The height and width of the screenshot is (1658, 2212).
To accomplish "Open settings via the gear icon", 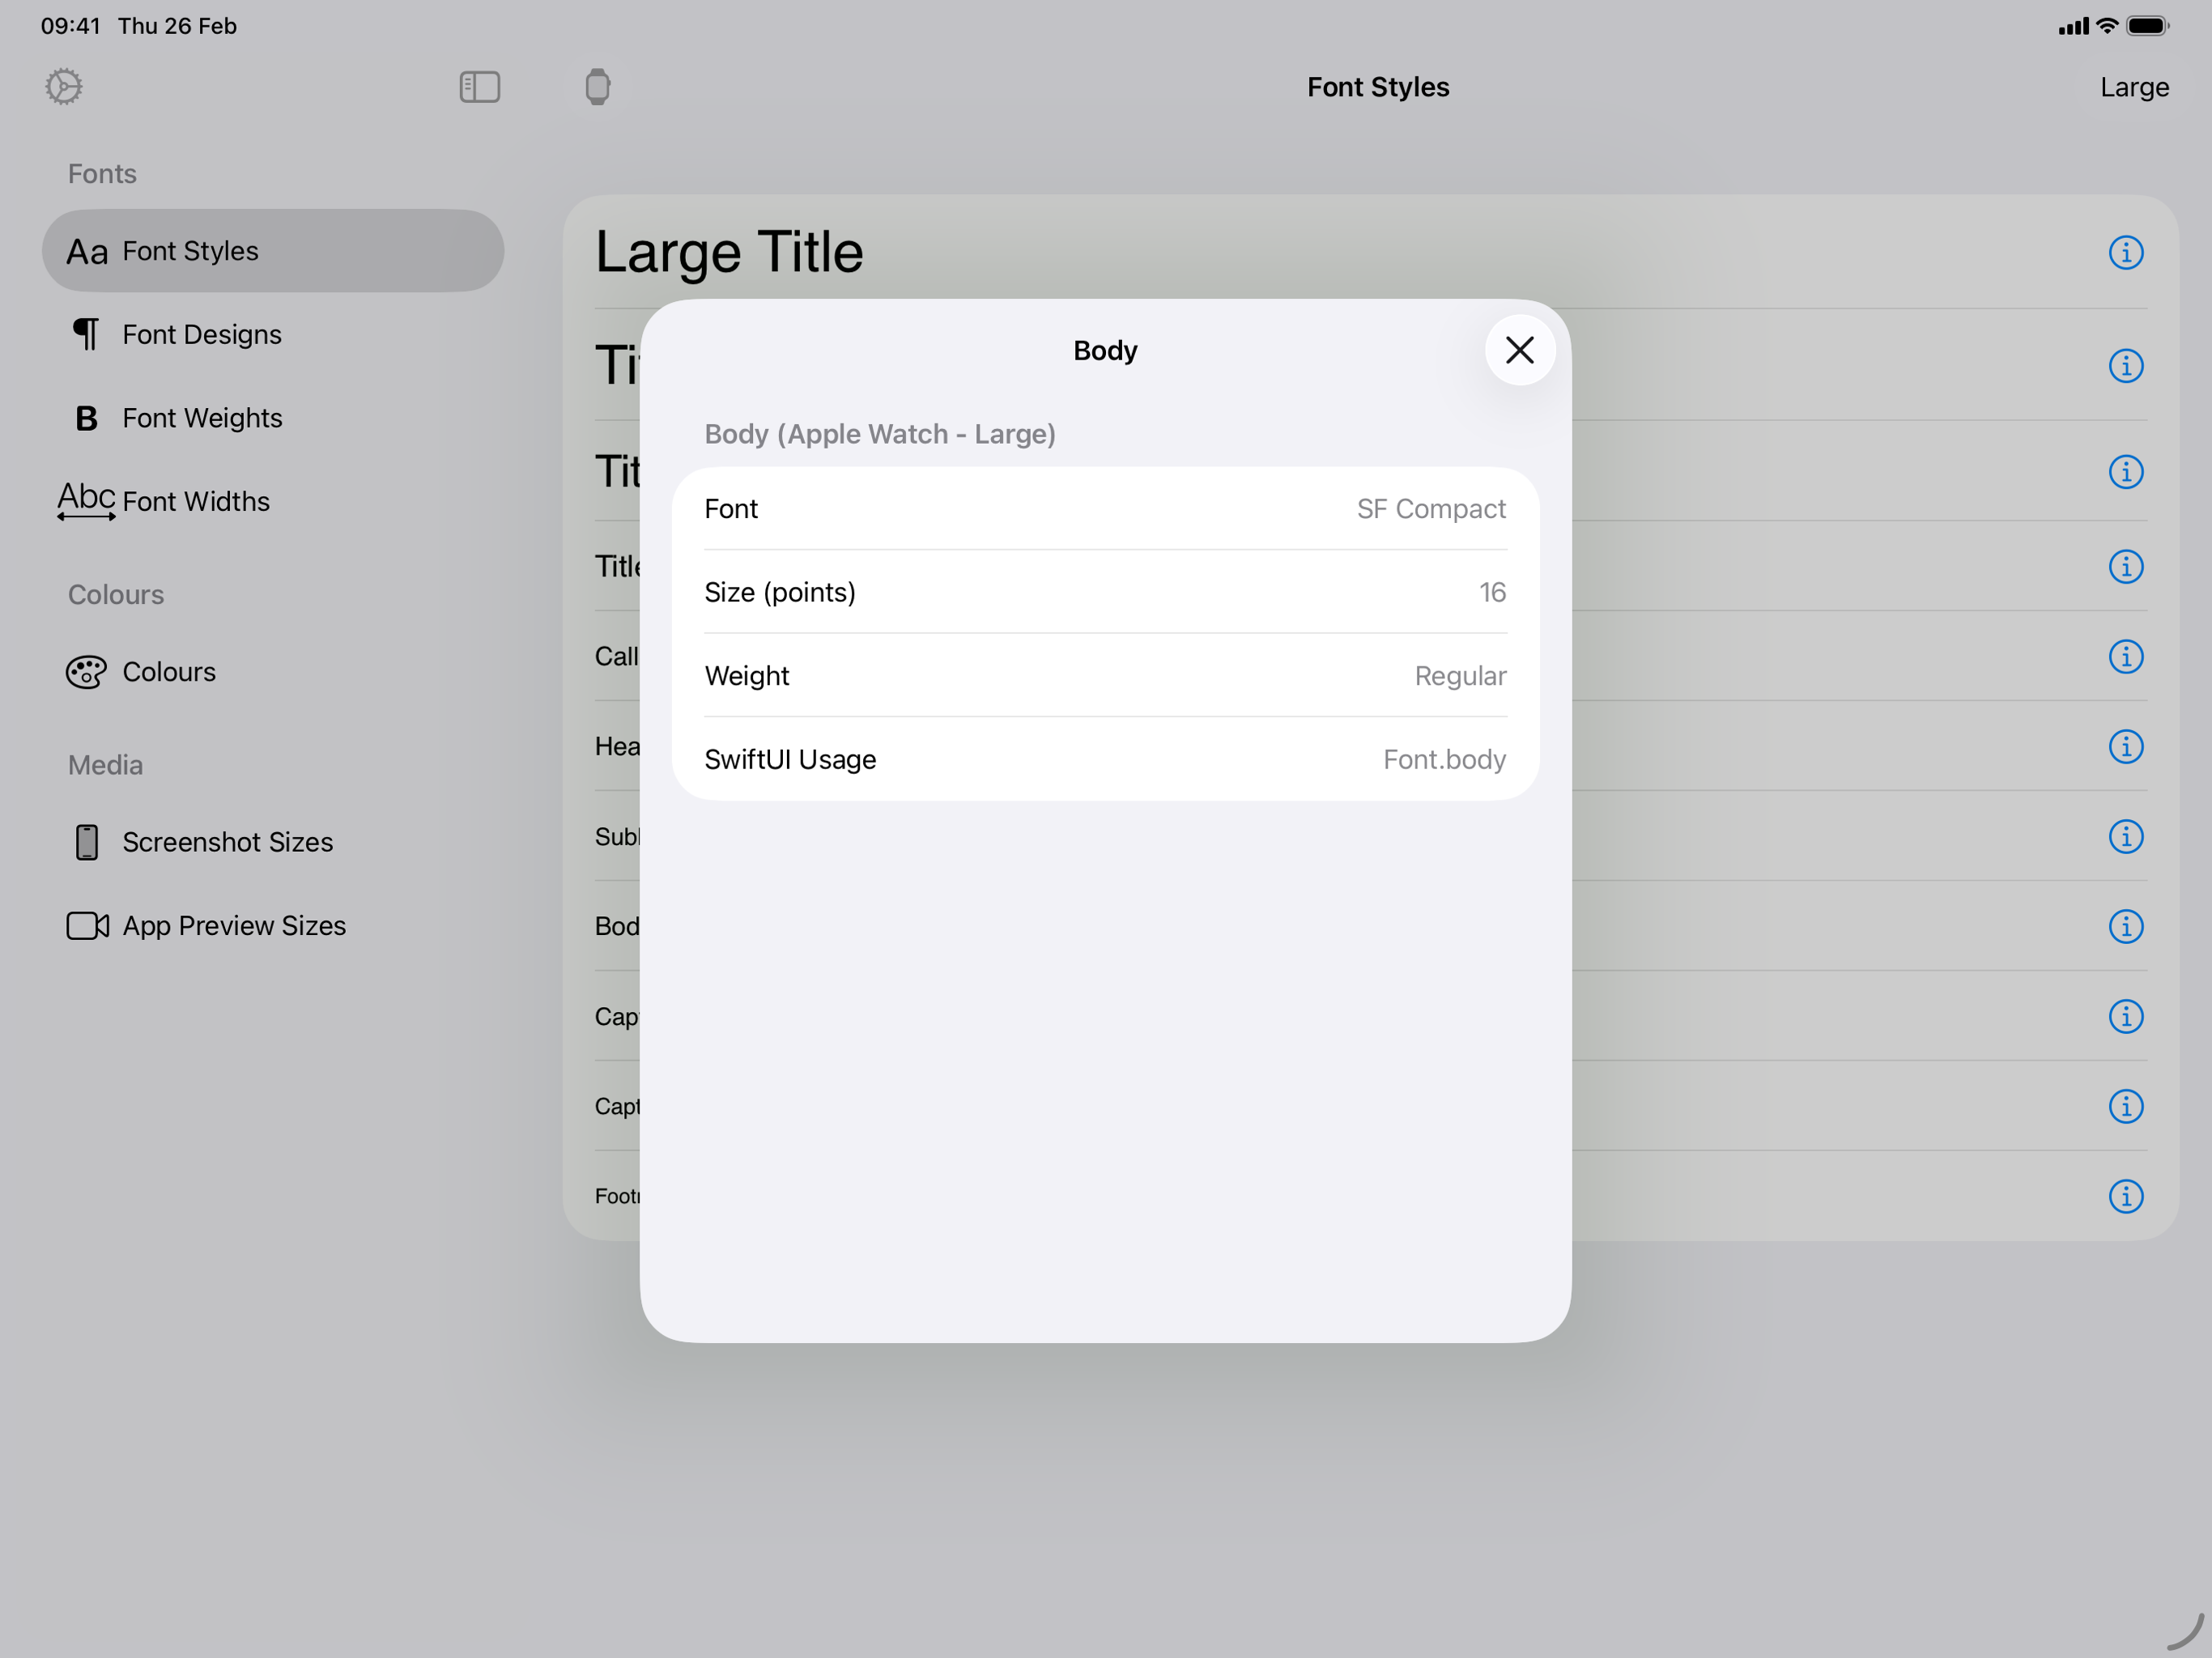I will 64,87.
